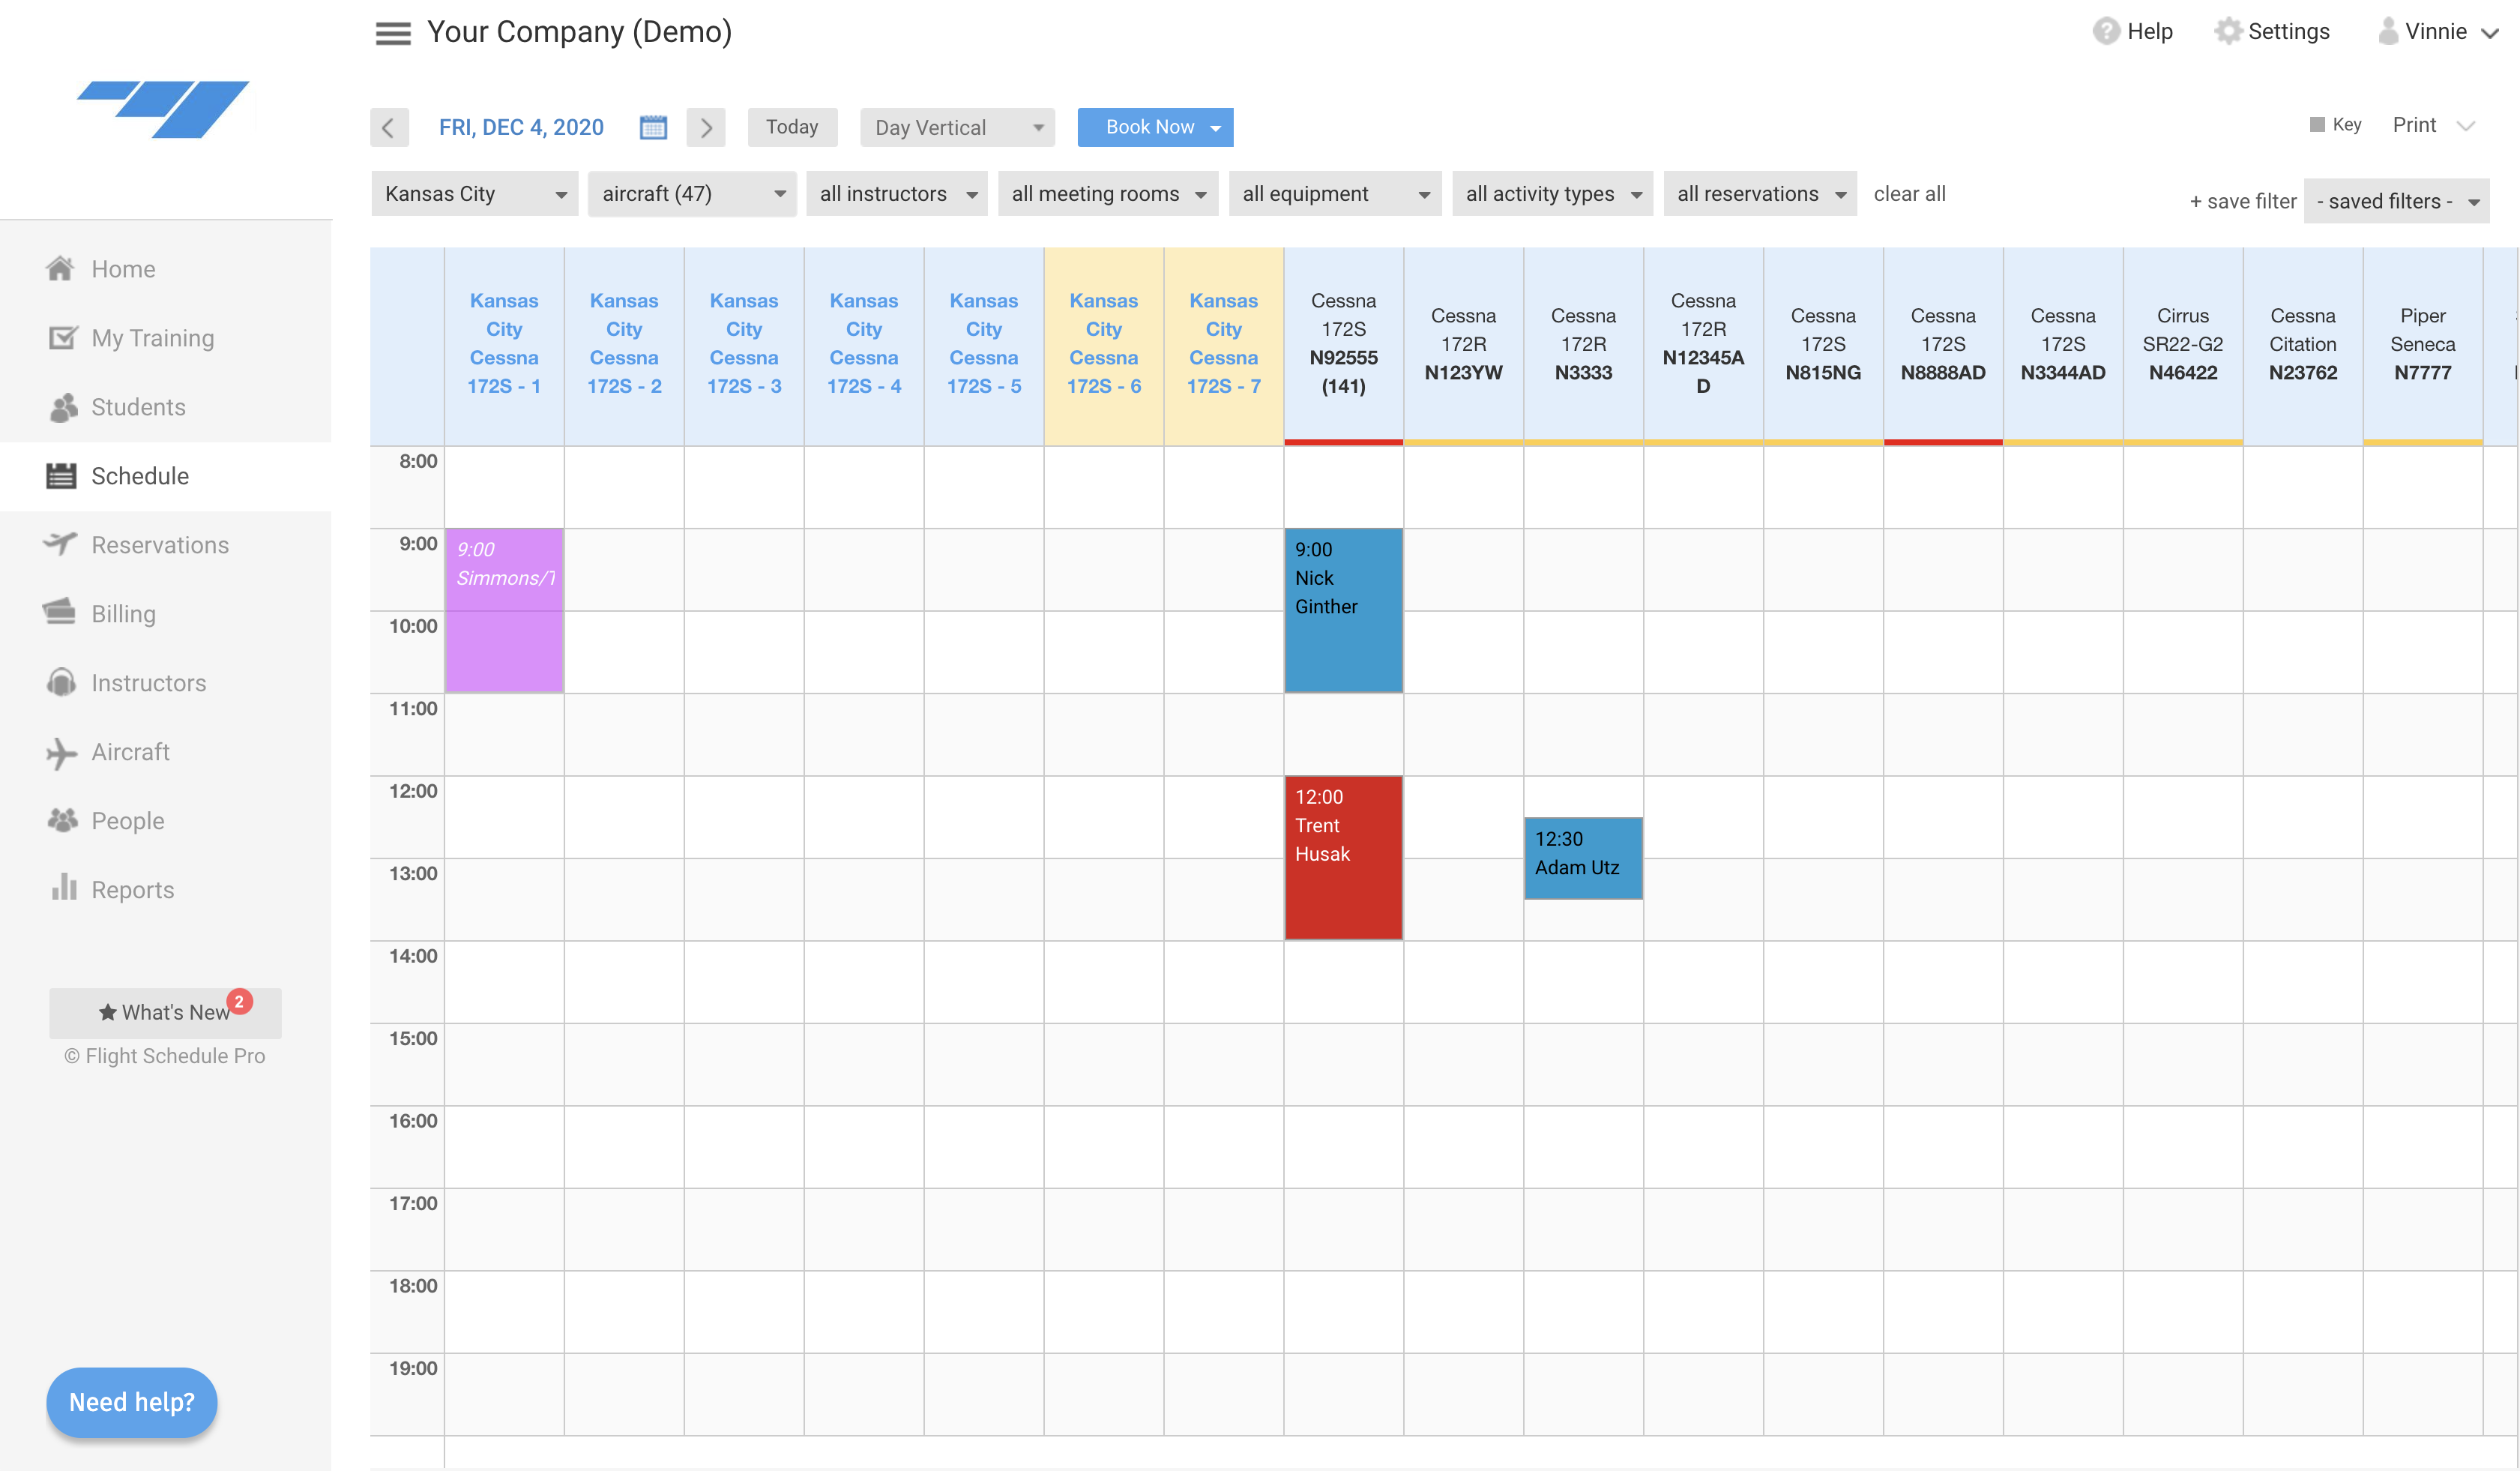
Task: Open Home in the sidebar
Action: [123, 269]
